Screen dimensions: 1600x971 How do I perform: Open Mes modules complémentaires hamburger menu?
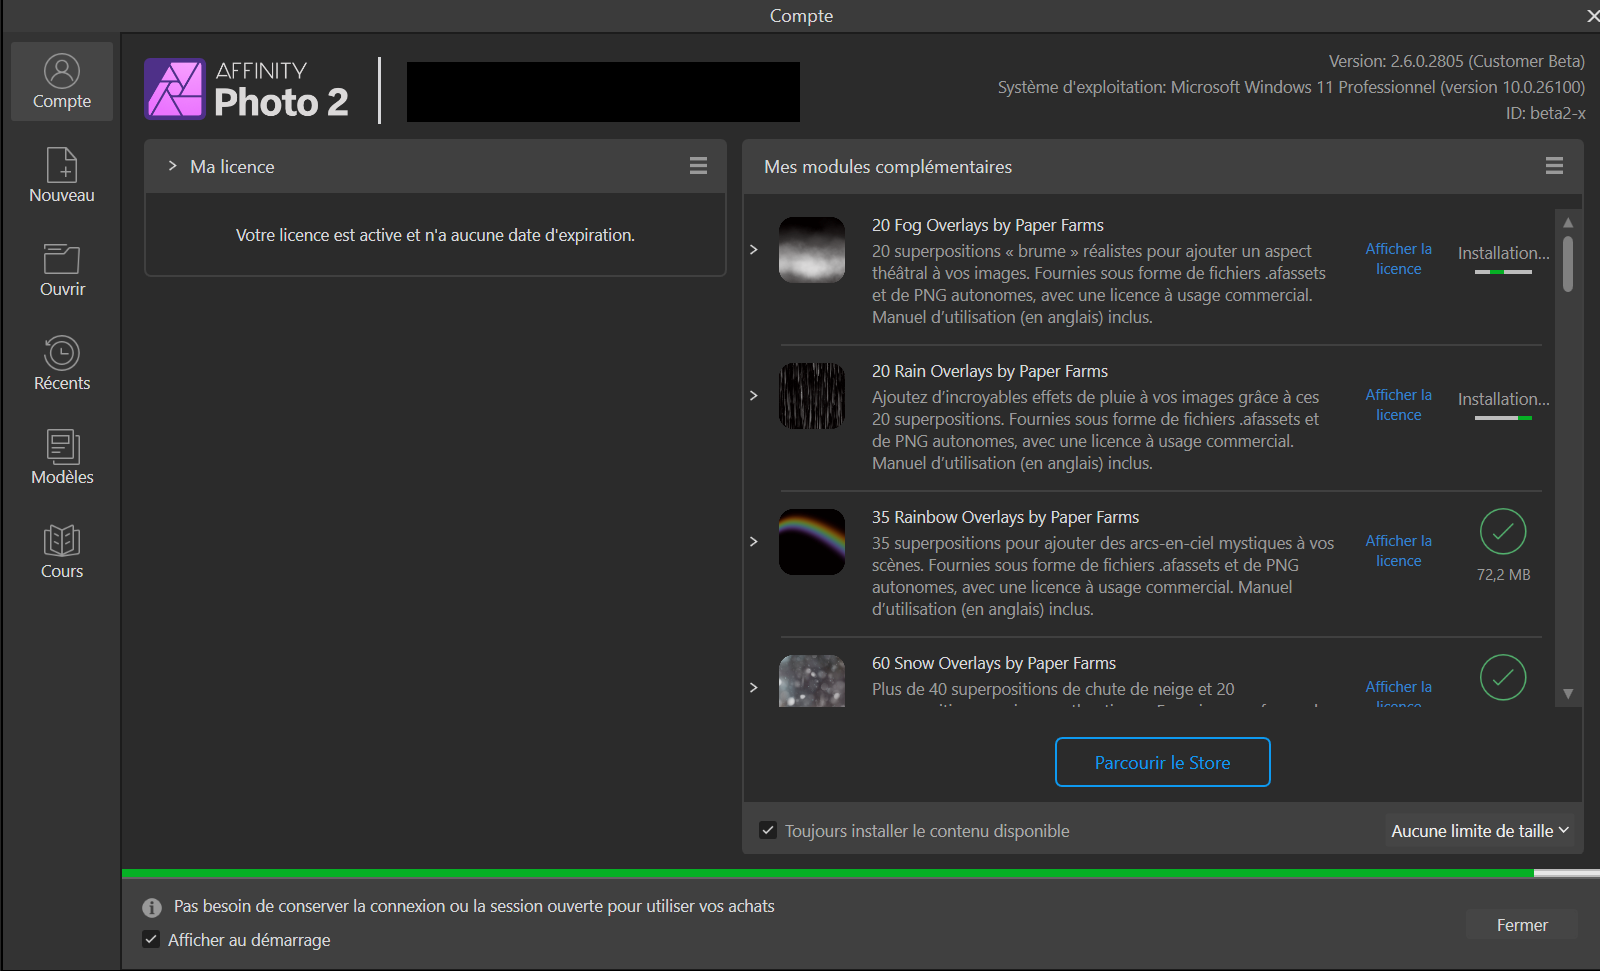[x=1554, y=166]
